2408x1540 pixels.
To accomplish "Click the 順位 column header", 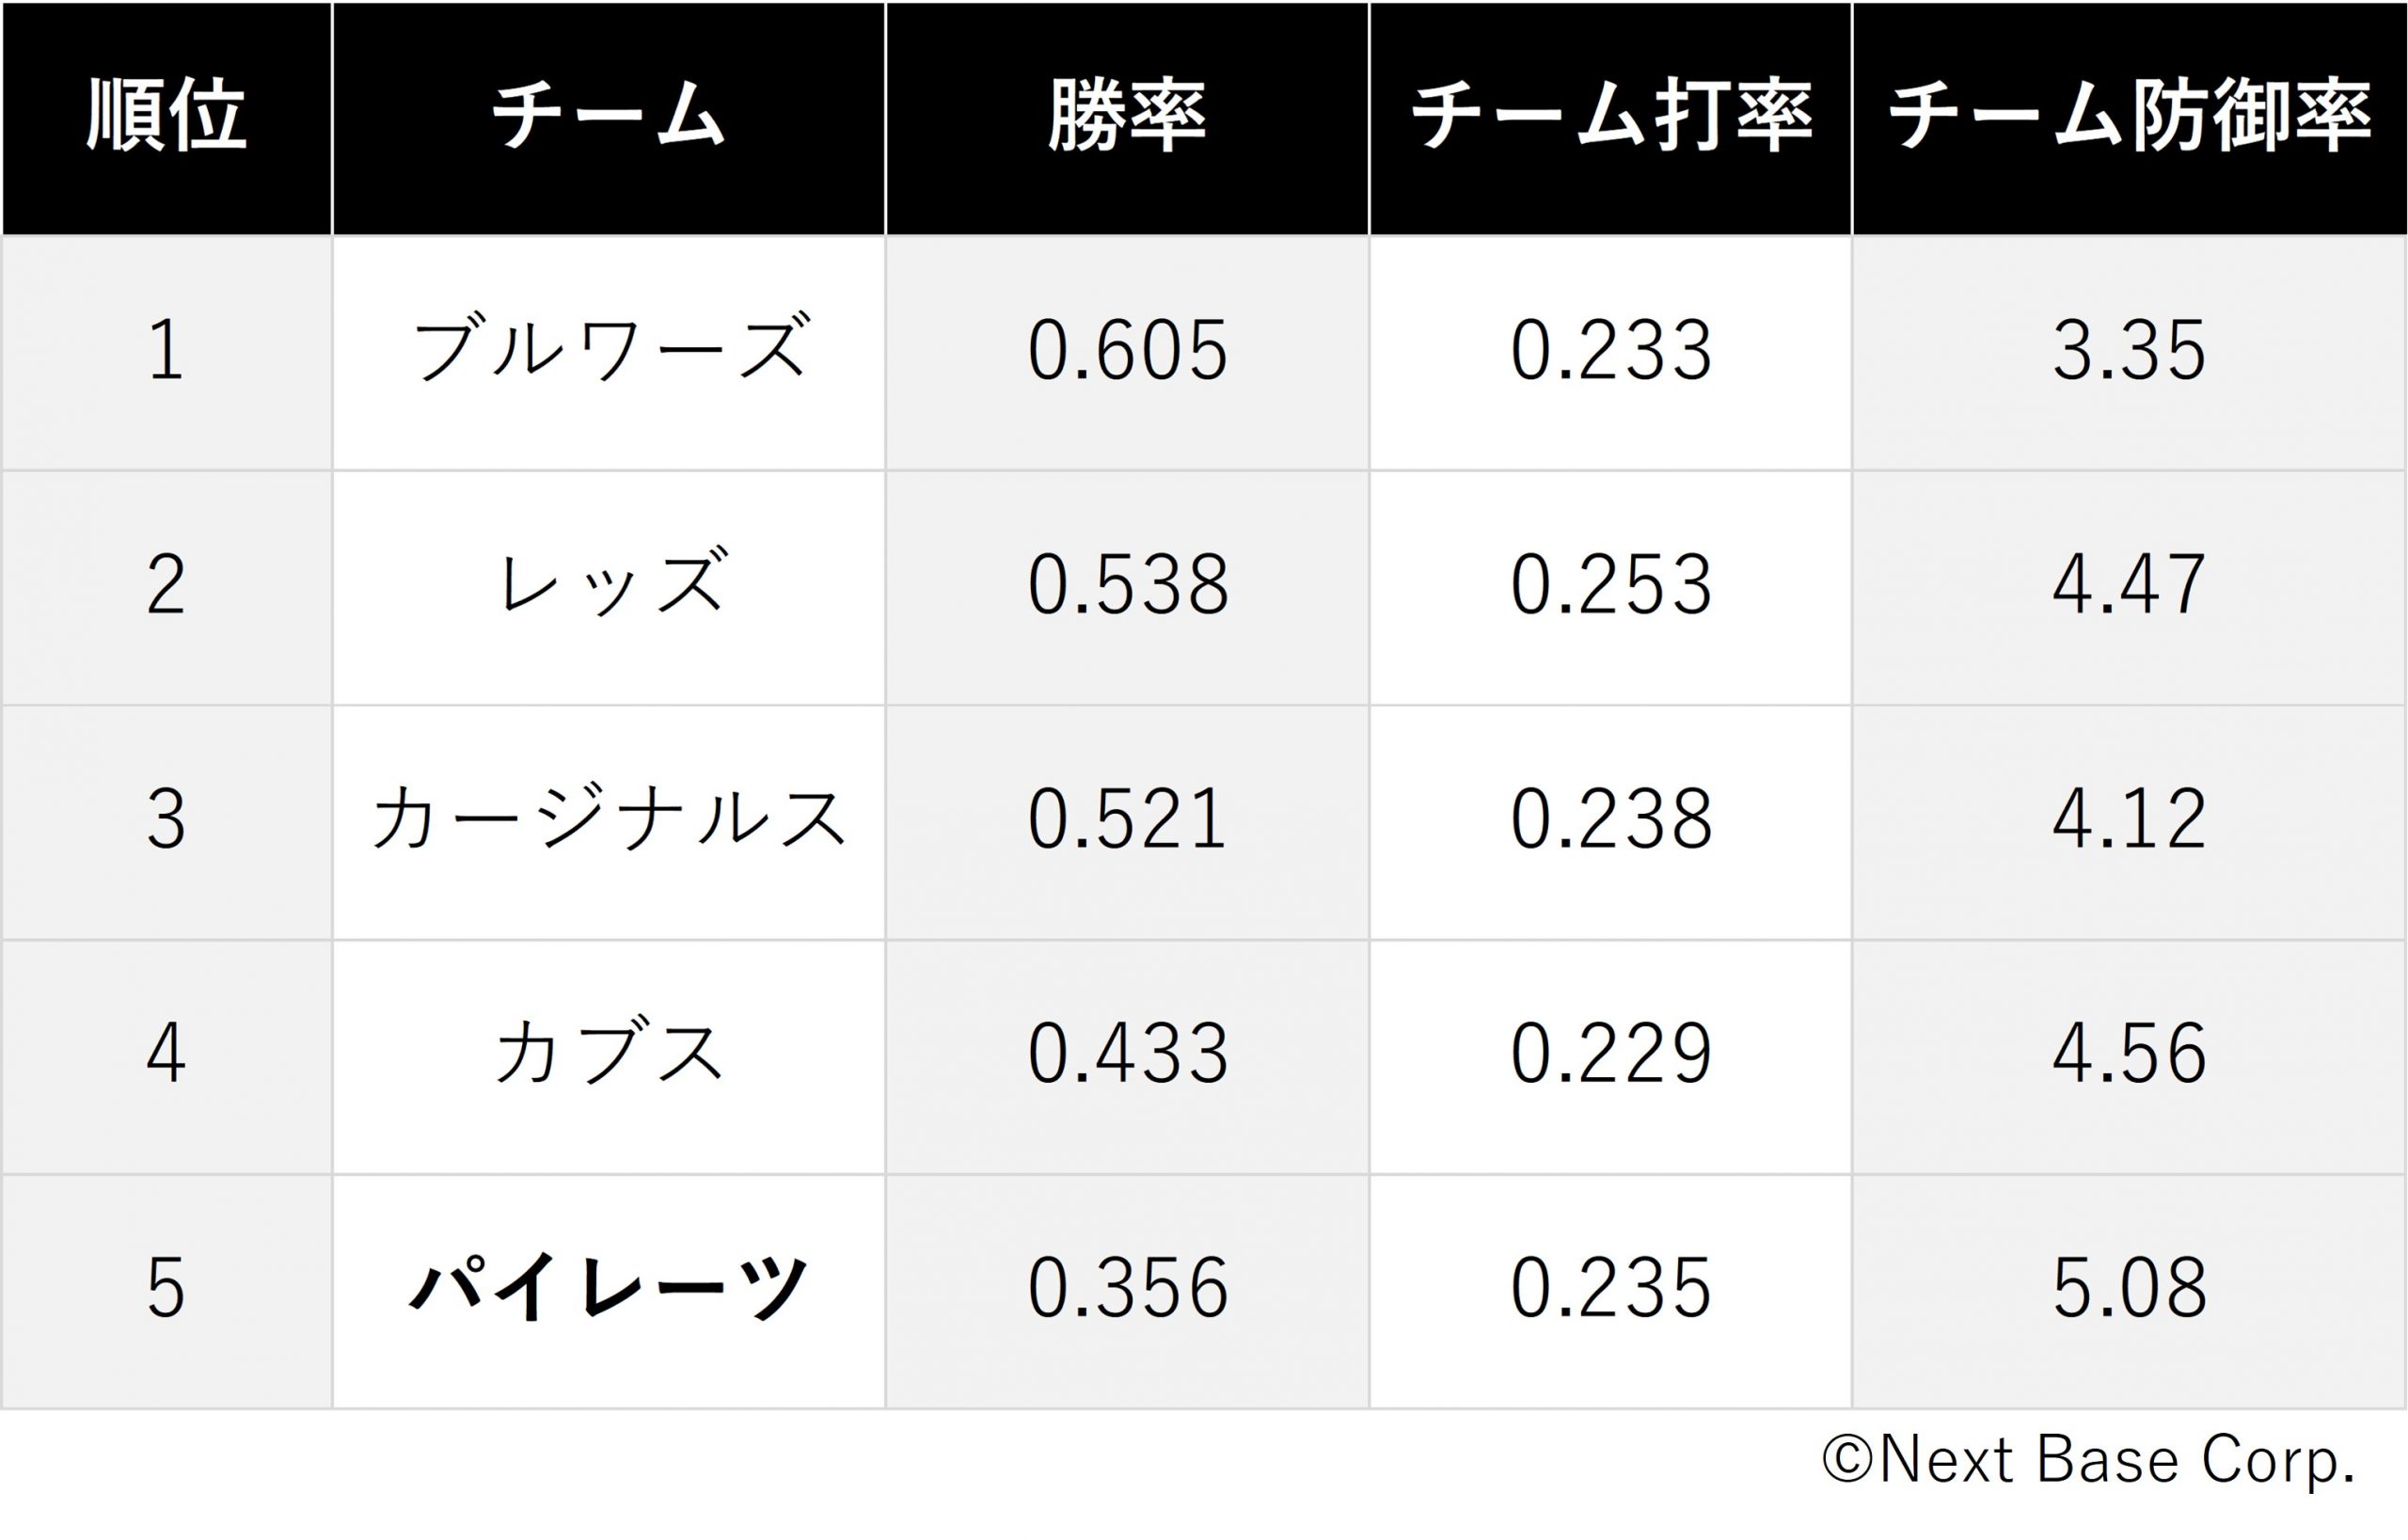I will tap(166, 118).
